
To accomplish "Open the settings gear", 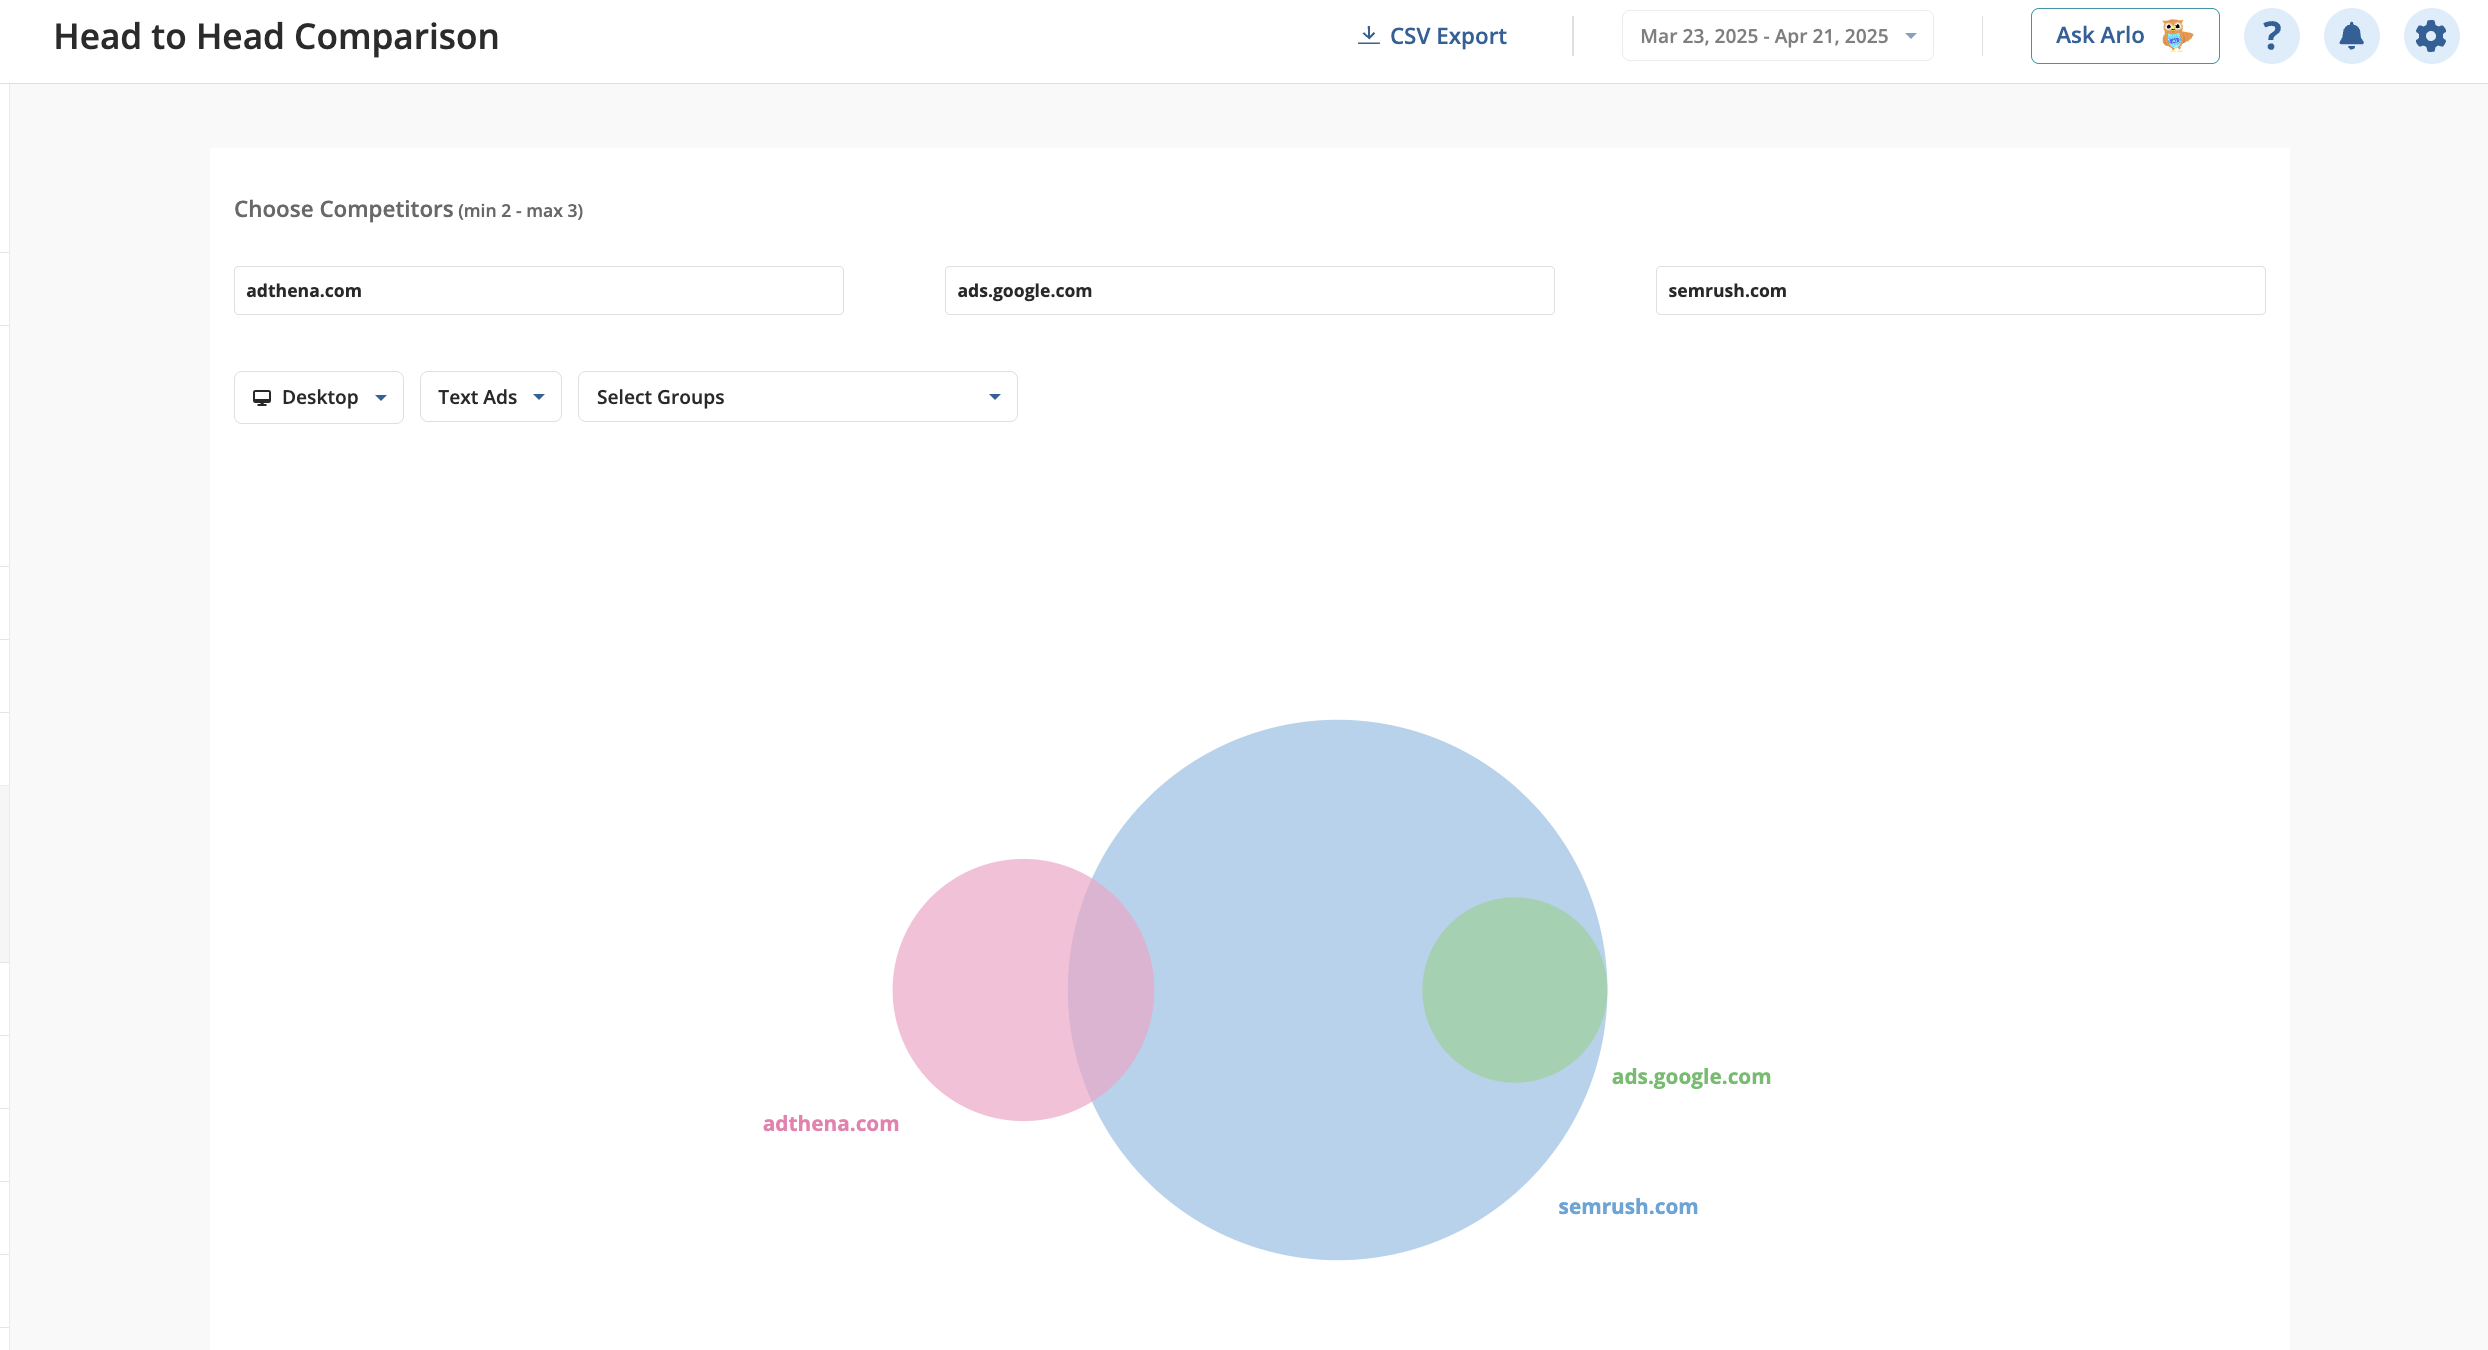I will pyautogui.click(x=2431, y=36).
